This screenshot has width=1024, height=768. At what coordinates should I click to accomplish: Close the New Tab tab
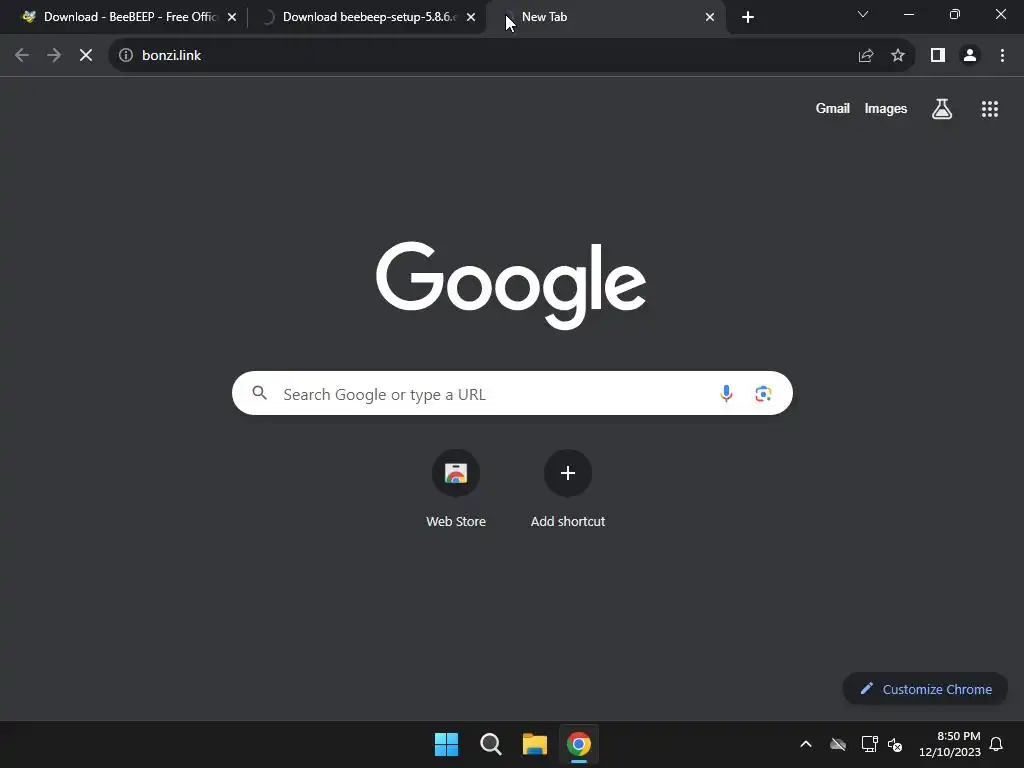point(710,17)
